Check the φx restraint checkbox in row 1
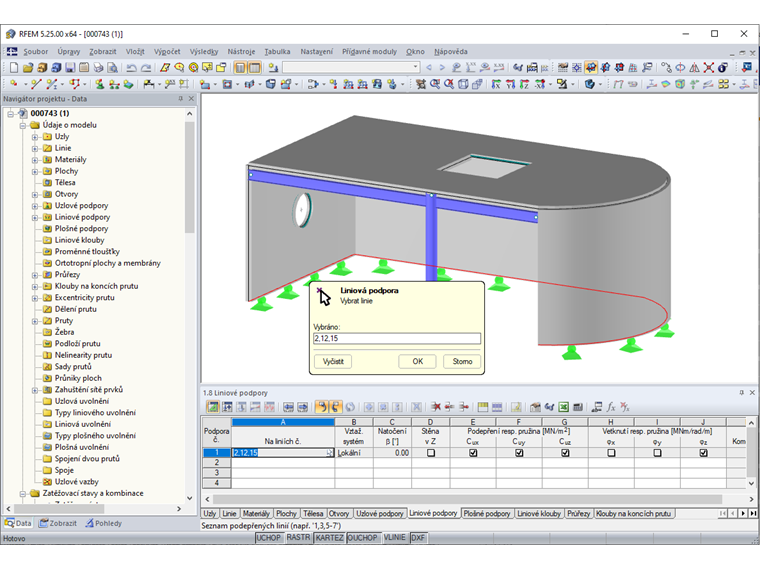This screenshot has height=570, width=760. [611, 453]
